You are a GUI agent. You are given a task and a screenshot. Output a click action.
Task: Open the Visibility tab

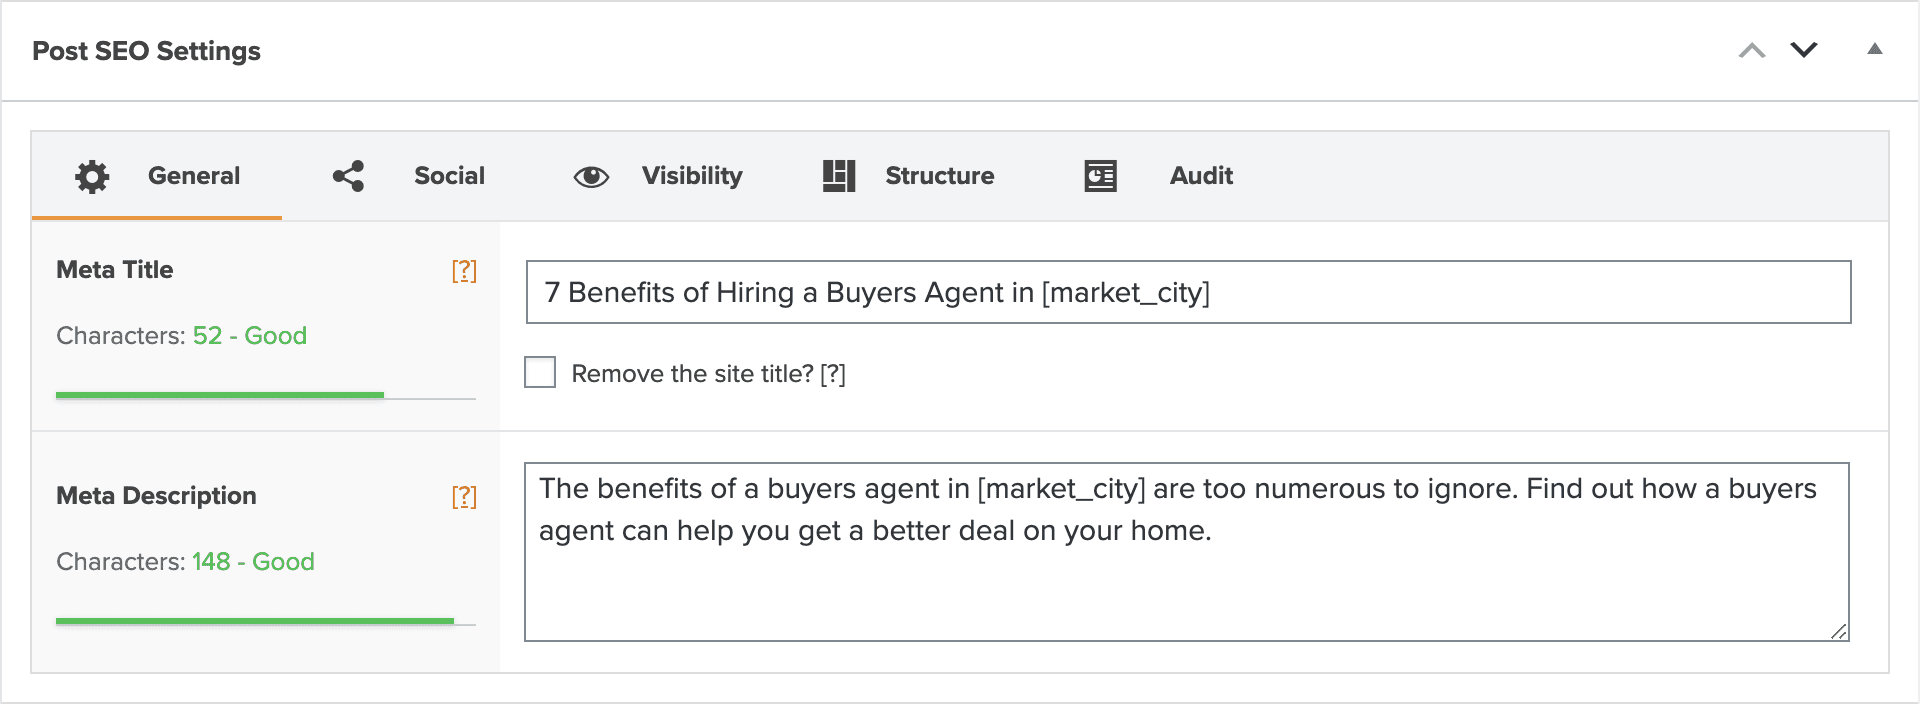tap(692, 176)
